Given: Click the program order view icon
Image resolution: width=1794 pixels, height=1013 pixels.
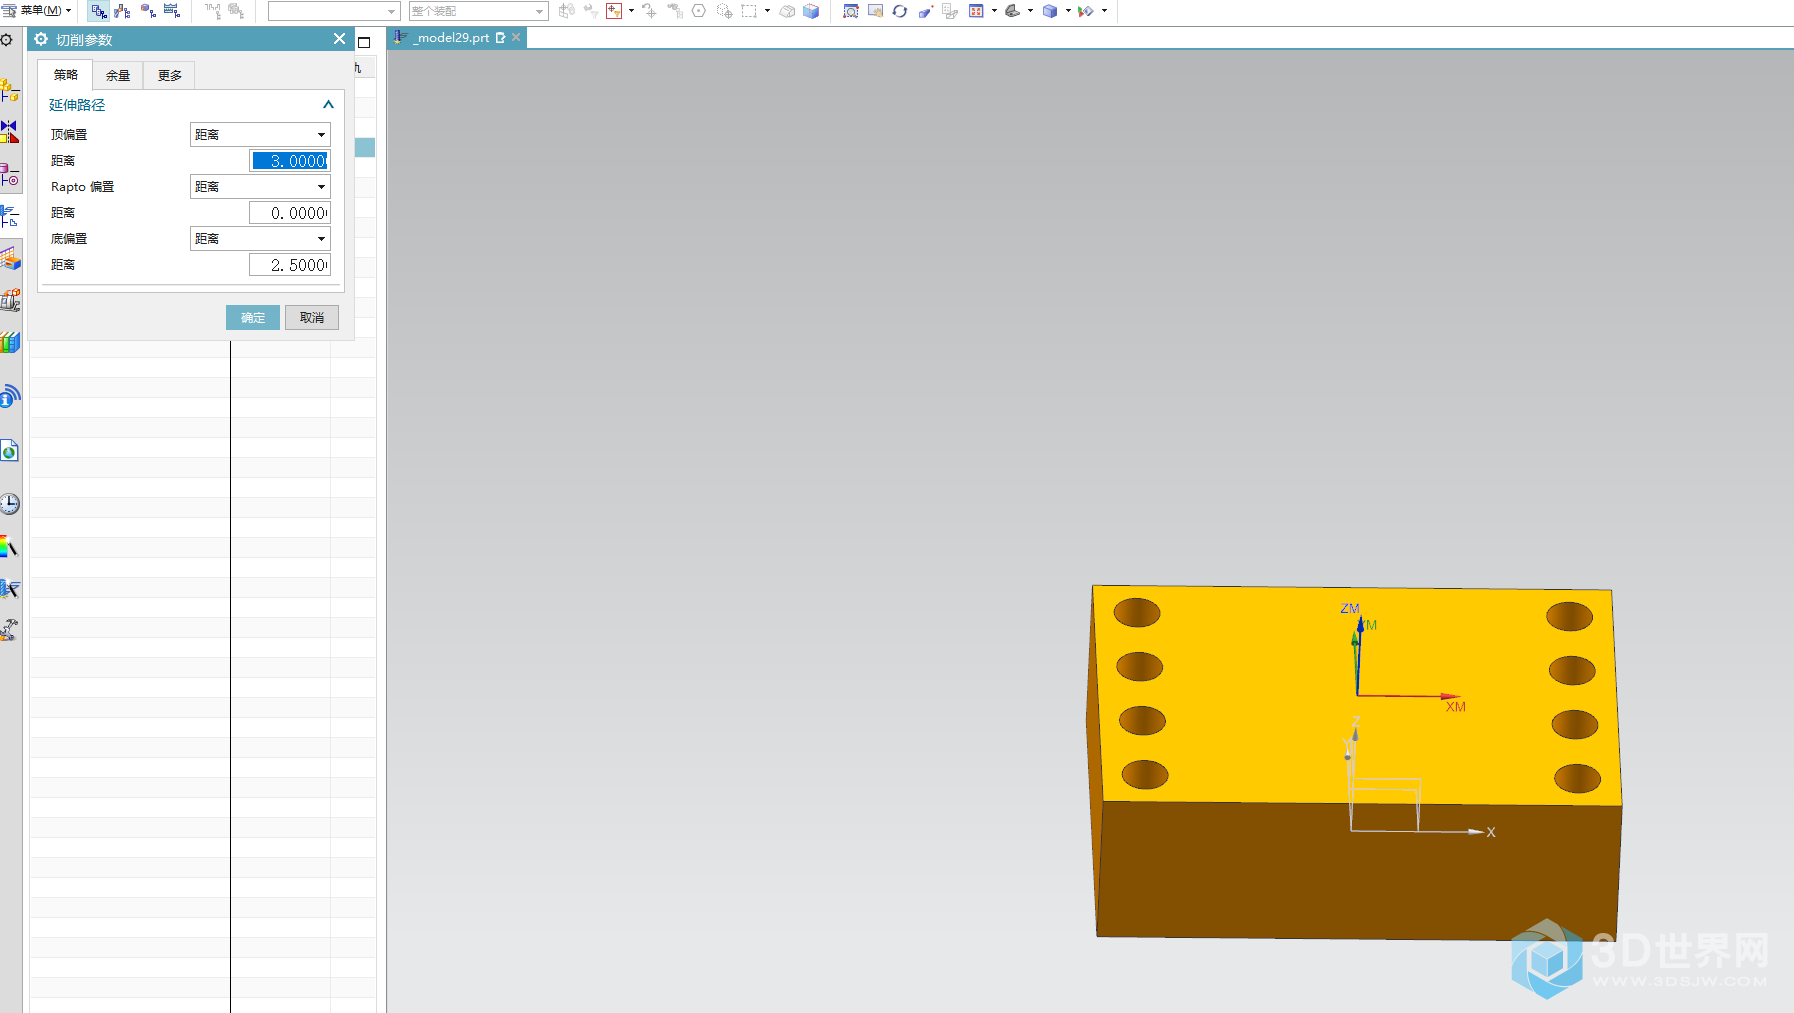Looking at the screenshot, I should pyautogui.click(x=99, y=11).
